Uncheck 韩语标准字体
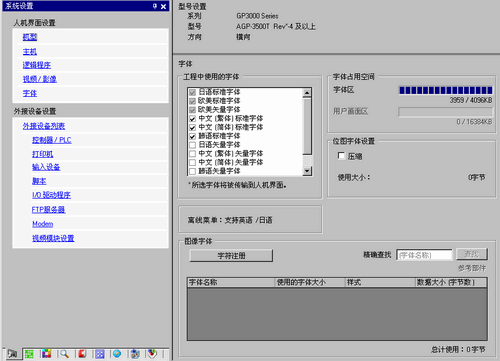 pyautogui.click(x=192, y=136)
